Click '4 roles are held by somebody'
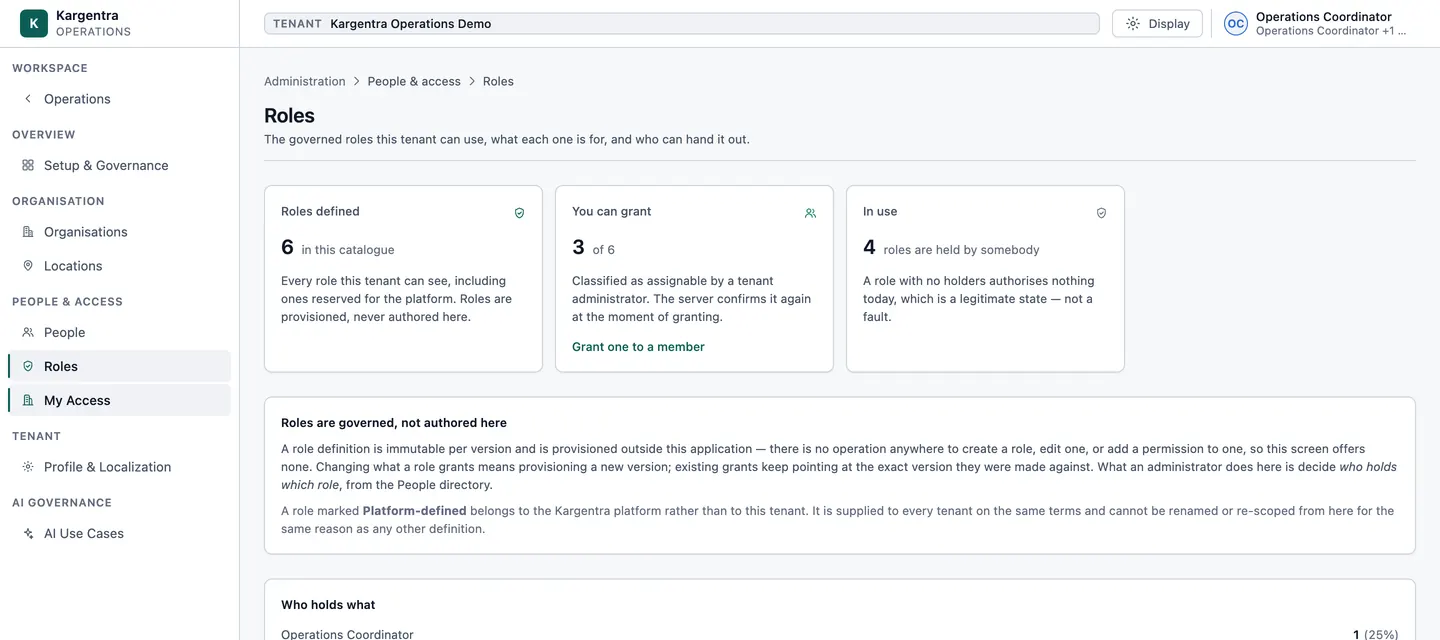The height and width of the screenshot is (640, 1440). 951,248
